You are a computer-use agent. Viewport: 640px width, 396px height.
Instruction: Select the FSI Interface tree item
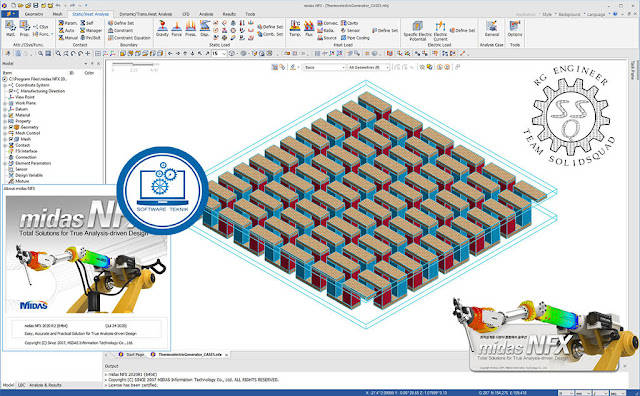pyautogui.click(x=26, y=151)
